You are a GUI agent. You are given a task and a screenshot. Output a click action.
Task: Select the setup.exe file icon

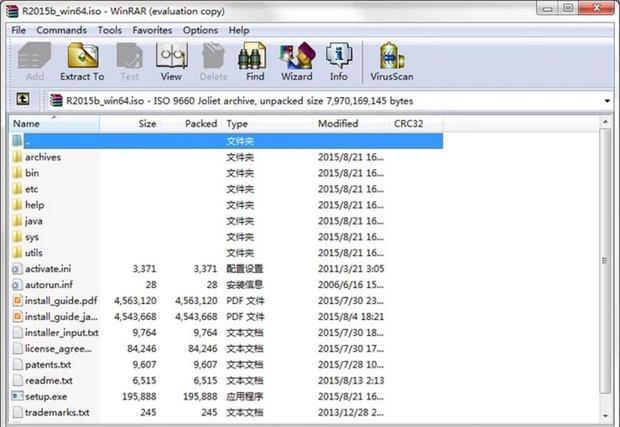coord(17,396)
